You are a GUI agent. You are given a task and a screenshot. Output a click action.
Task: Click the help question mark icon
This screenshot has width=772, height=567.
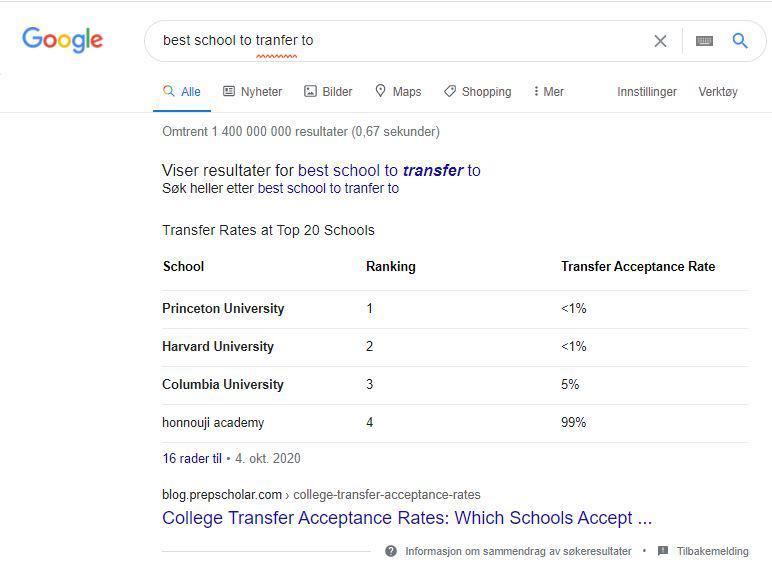tap(391, 551)
